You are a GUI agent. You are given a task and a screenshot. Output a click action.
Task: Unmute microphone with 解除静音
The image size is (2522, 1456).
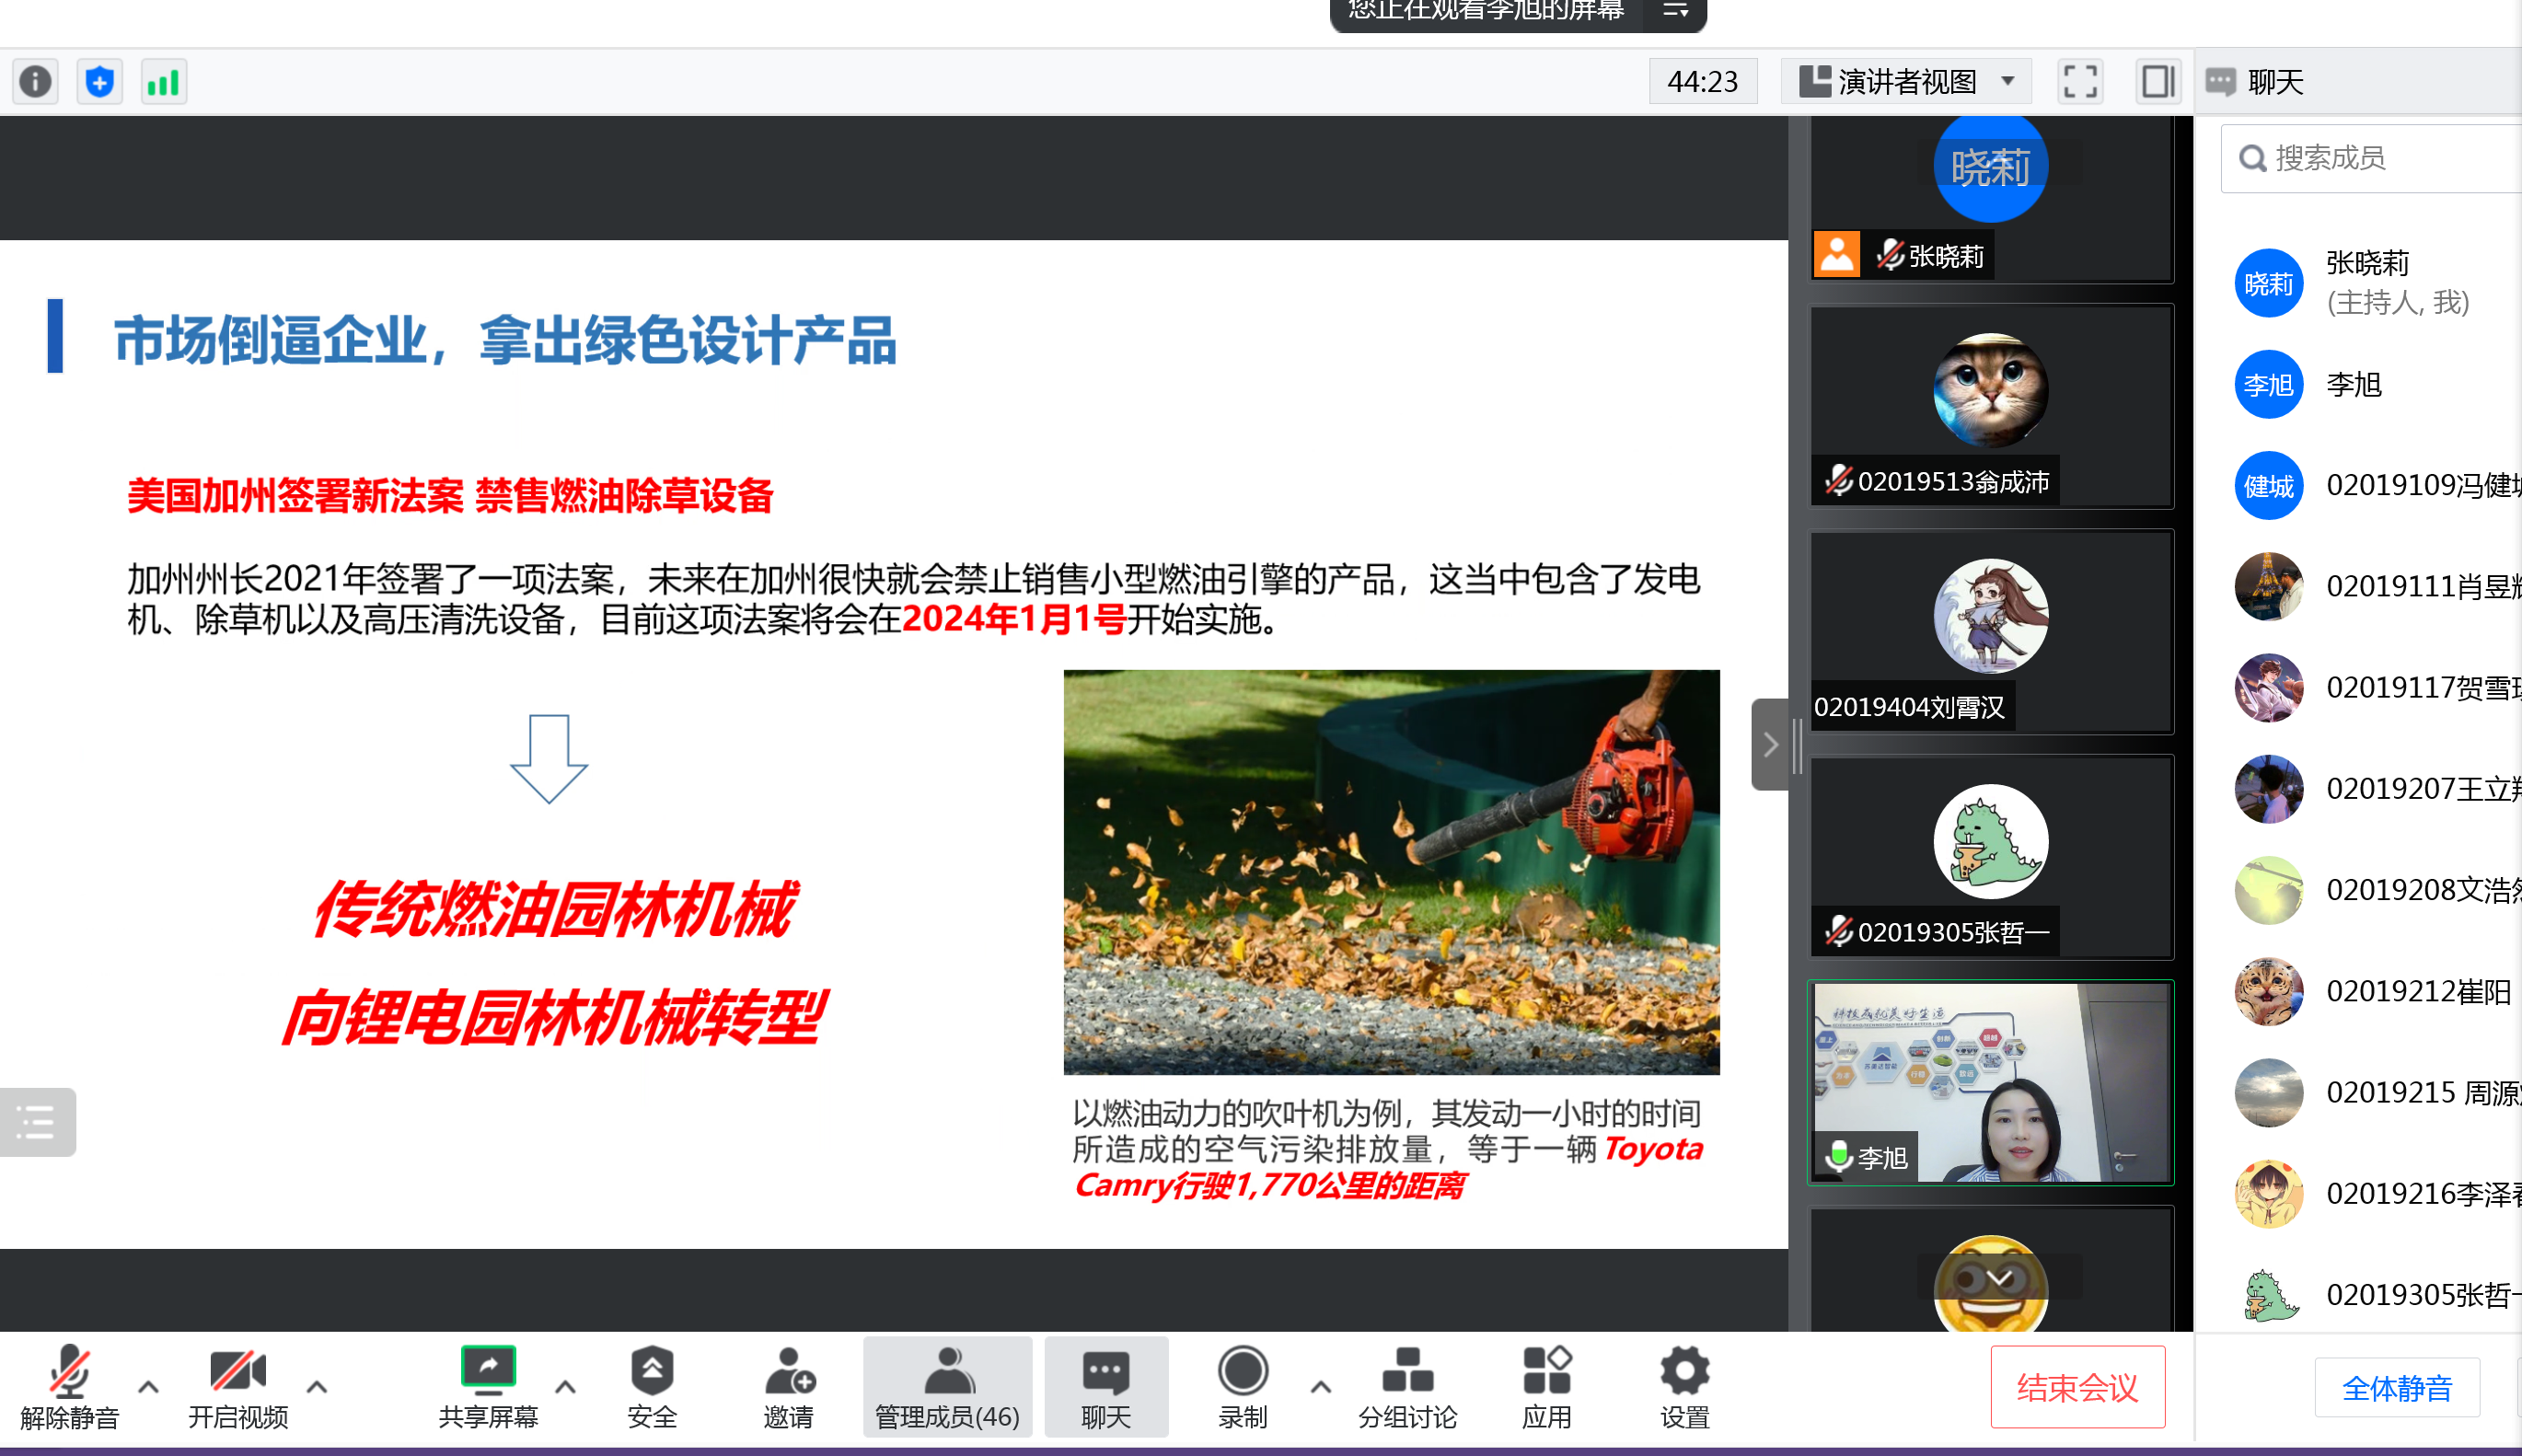(69, 1386)
